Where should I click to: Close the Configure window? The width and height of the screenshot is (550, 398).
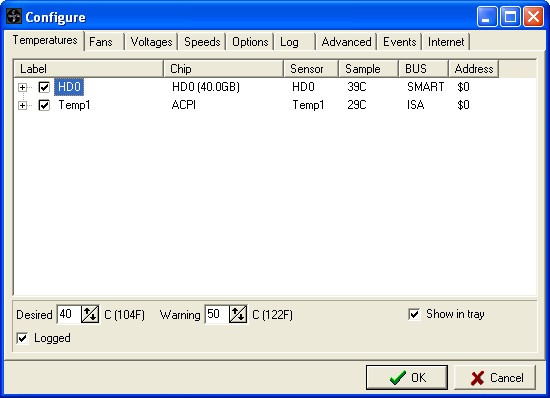click(x=533, y=16)
